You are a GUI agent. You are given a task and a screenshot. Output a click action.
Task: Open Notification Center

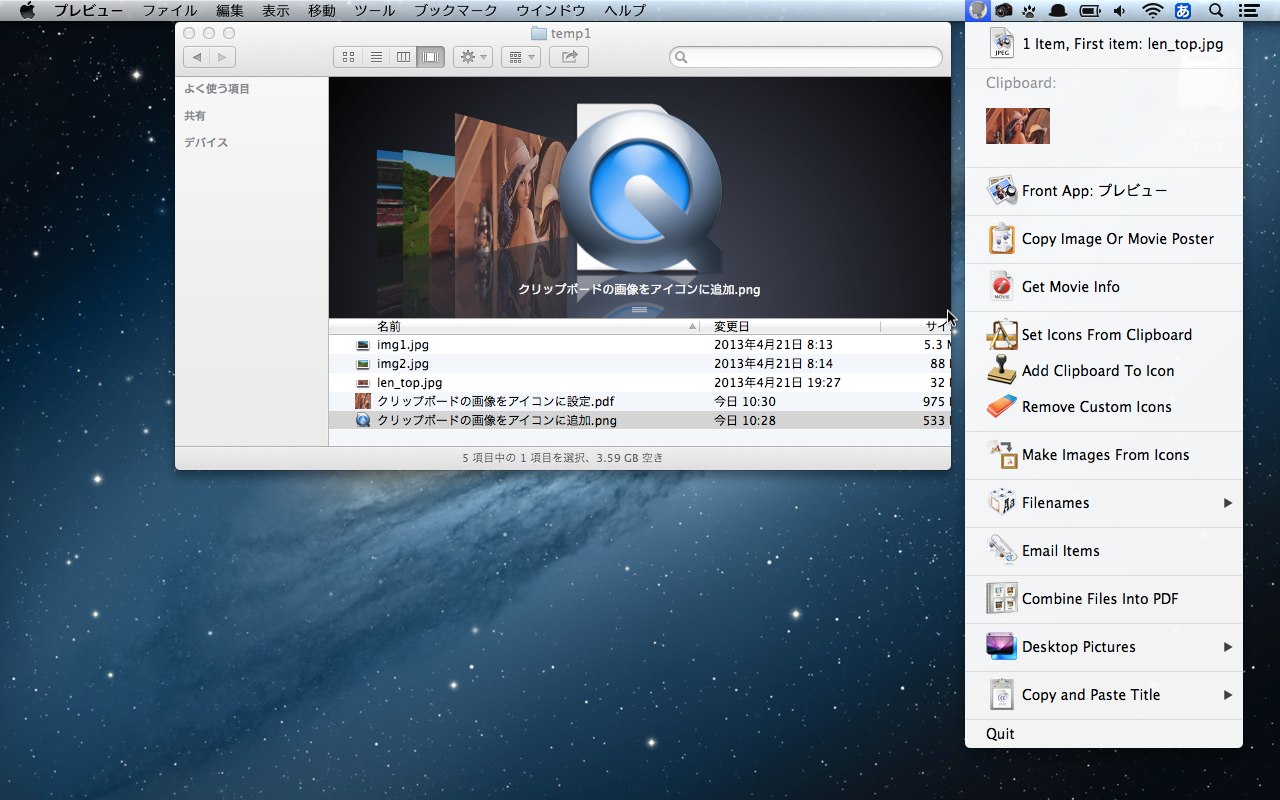click(1248, 11)
